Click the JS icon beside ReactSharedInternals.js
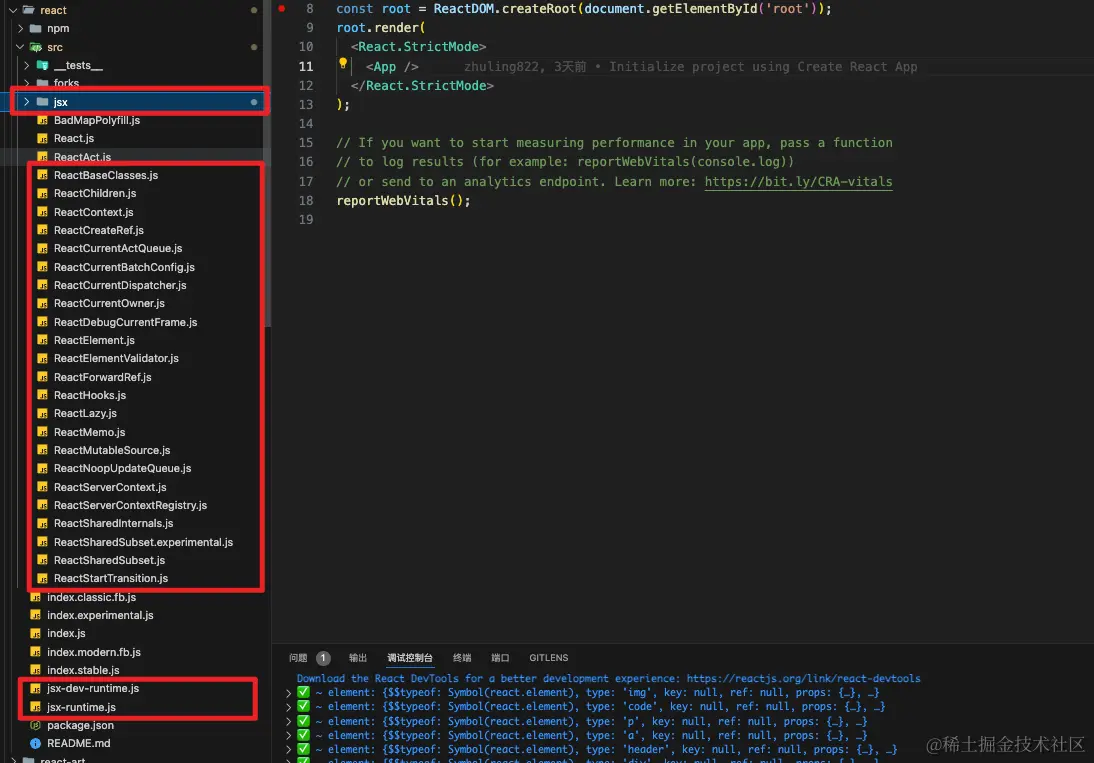The image size is (1094, 763). point(43,524)
